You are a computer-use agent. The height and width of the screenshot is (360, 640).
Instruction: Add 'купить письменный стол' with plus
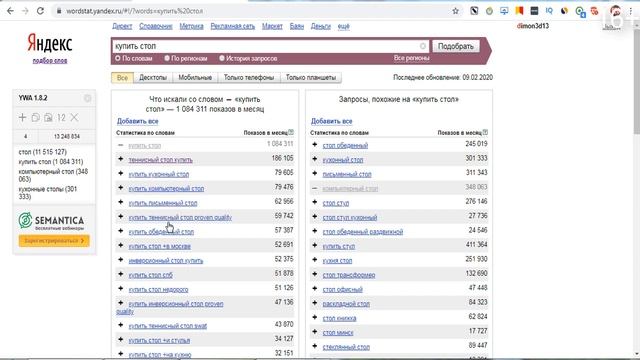[x=120, y=202]
